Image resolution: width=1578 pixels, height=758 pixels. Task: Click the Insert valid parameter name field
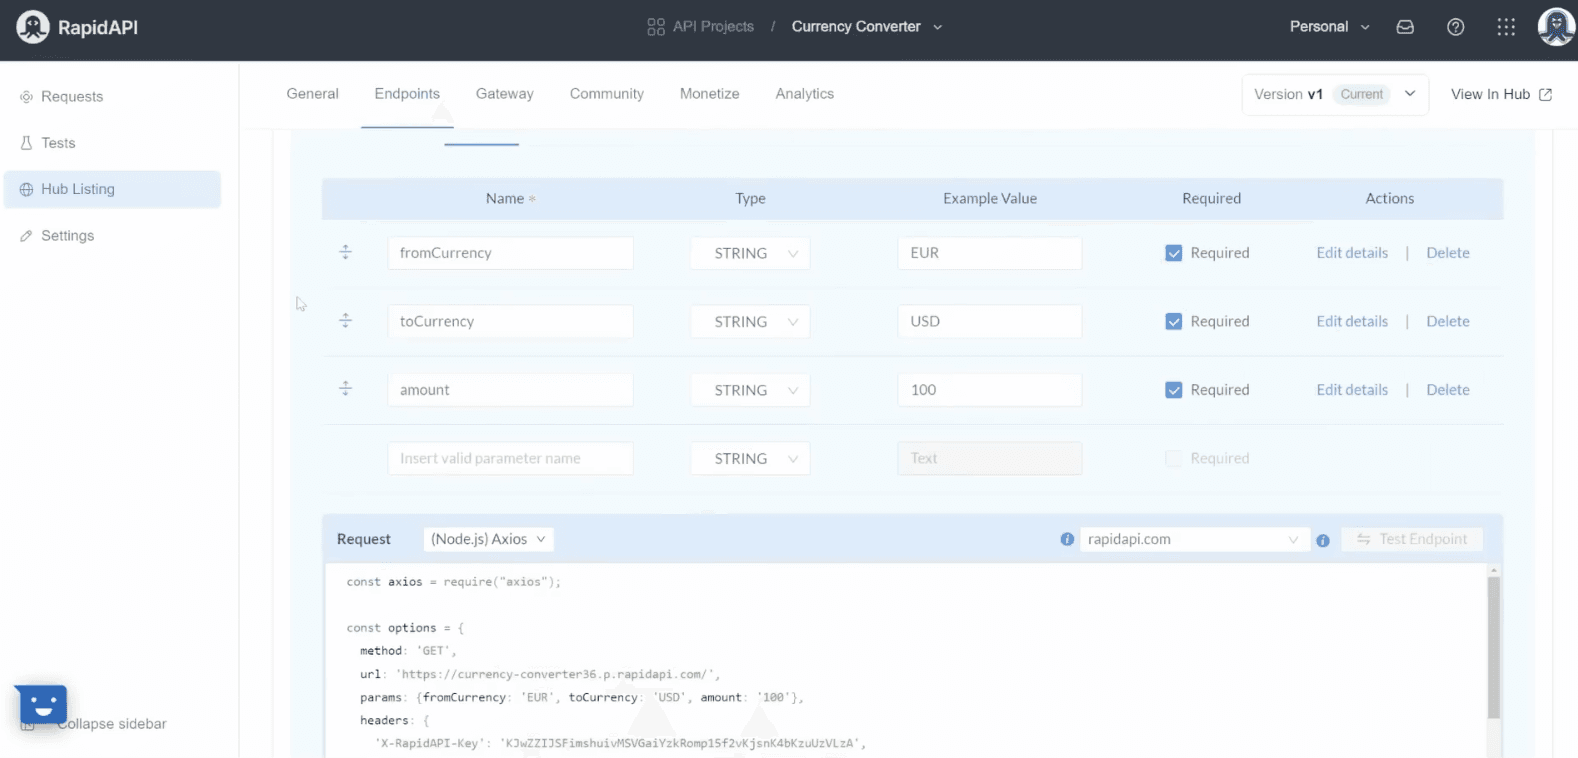click(510, 458)
